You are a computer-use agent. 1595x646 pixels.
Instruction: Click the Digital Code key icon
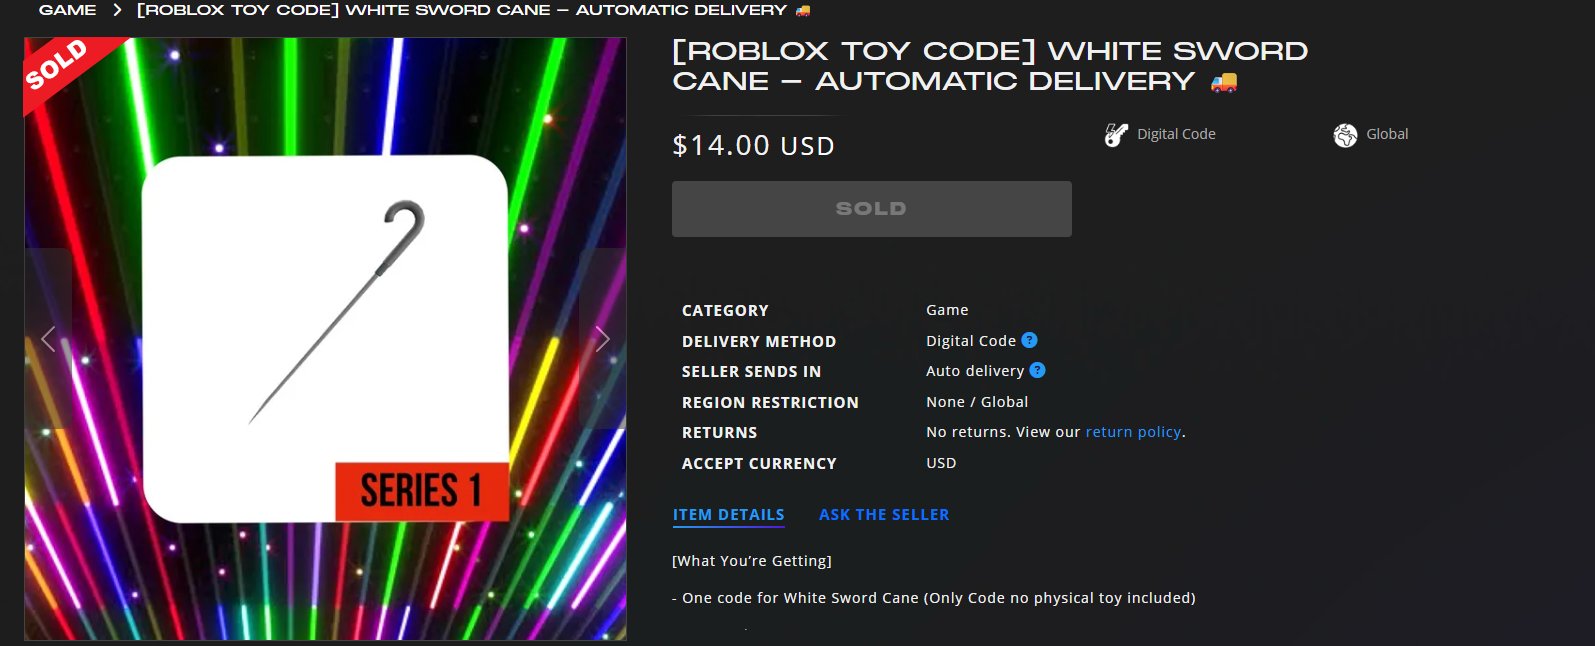click(1116, 135)
